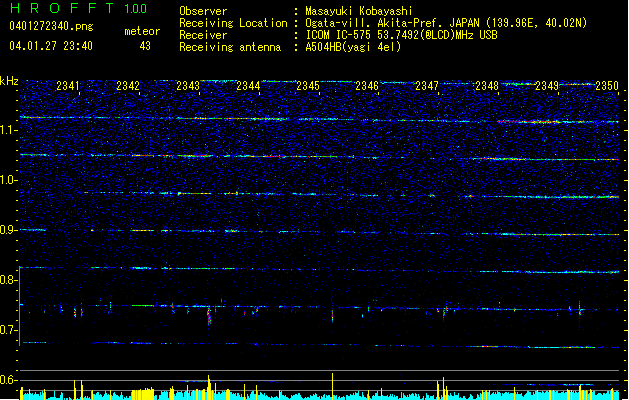Click the 0.6 frequency axis label
The width and height of the screenshot is (629, 400).
click(8, 380)
